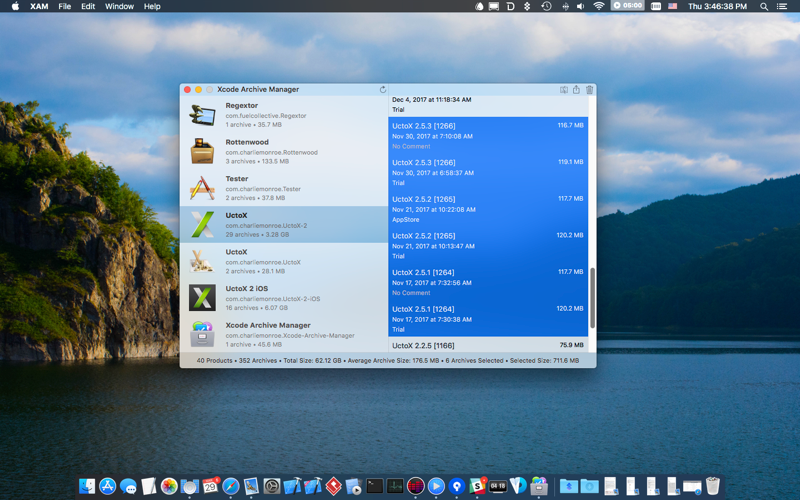Open the Apple menu
This screenshot has height=500, width=800.
click(x=15, y=6)
